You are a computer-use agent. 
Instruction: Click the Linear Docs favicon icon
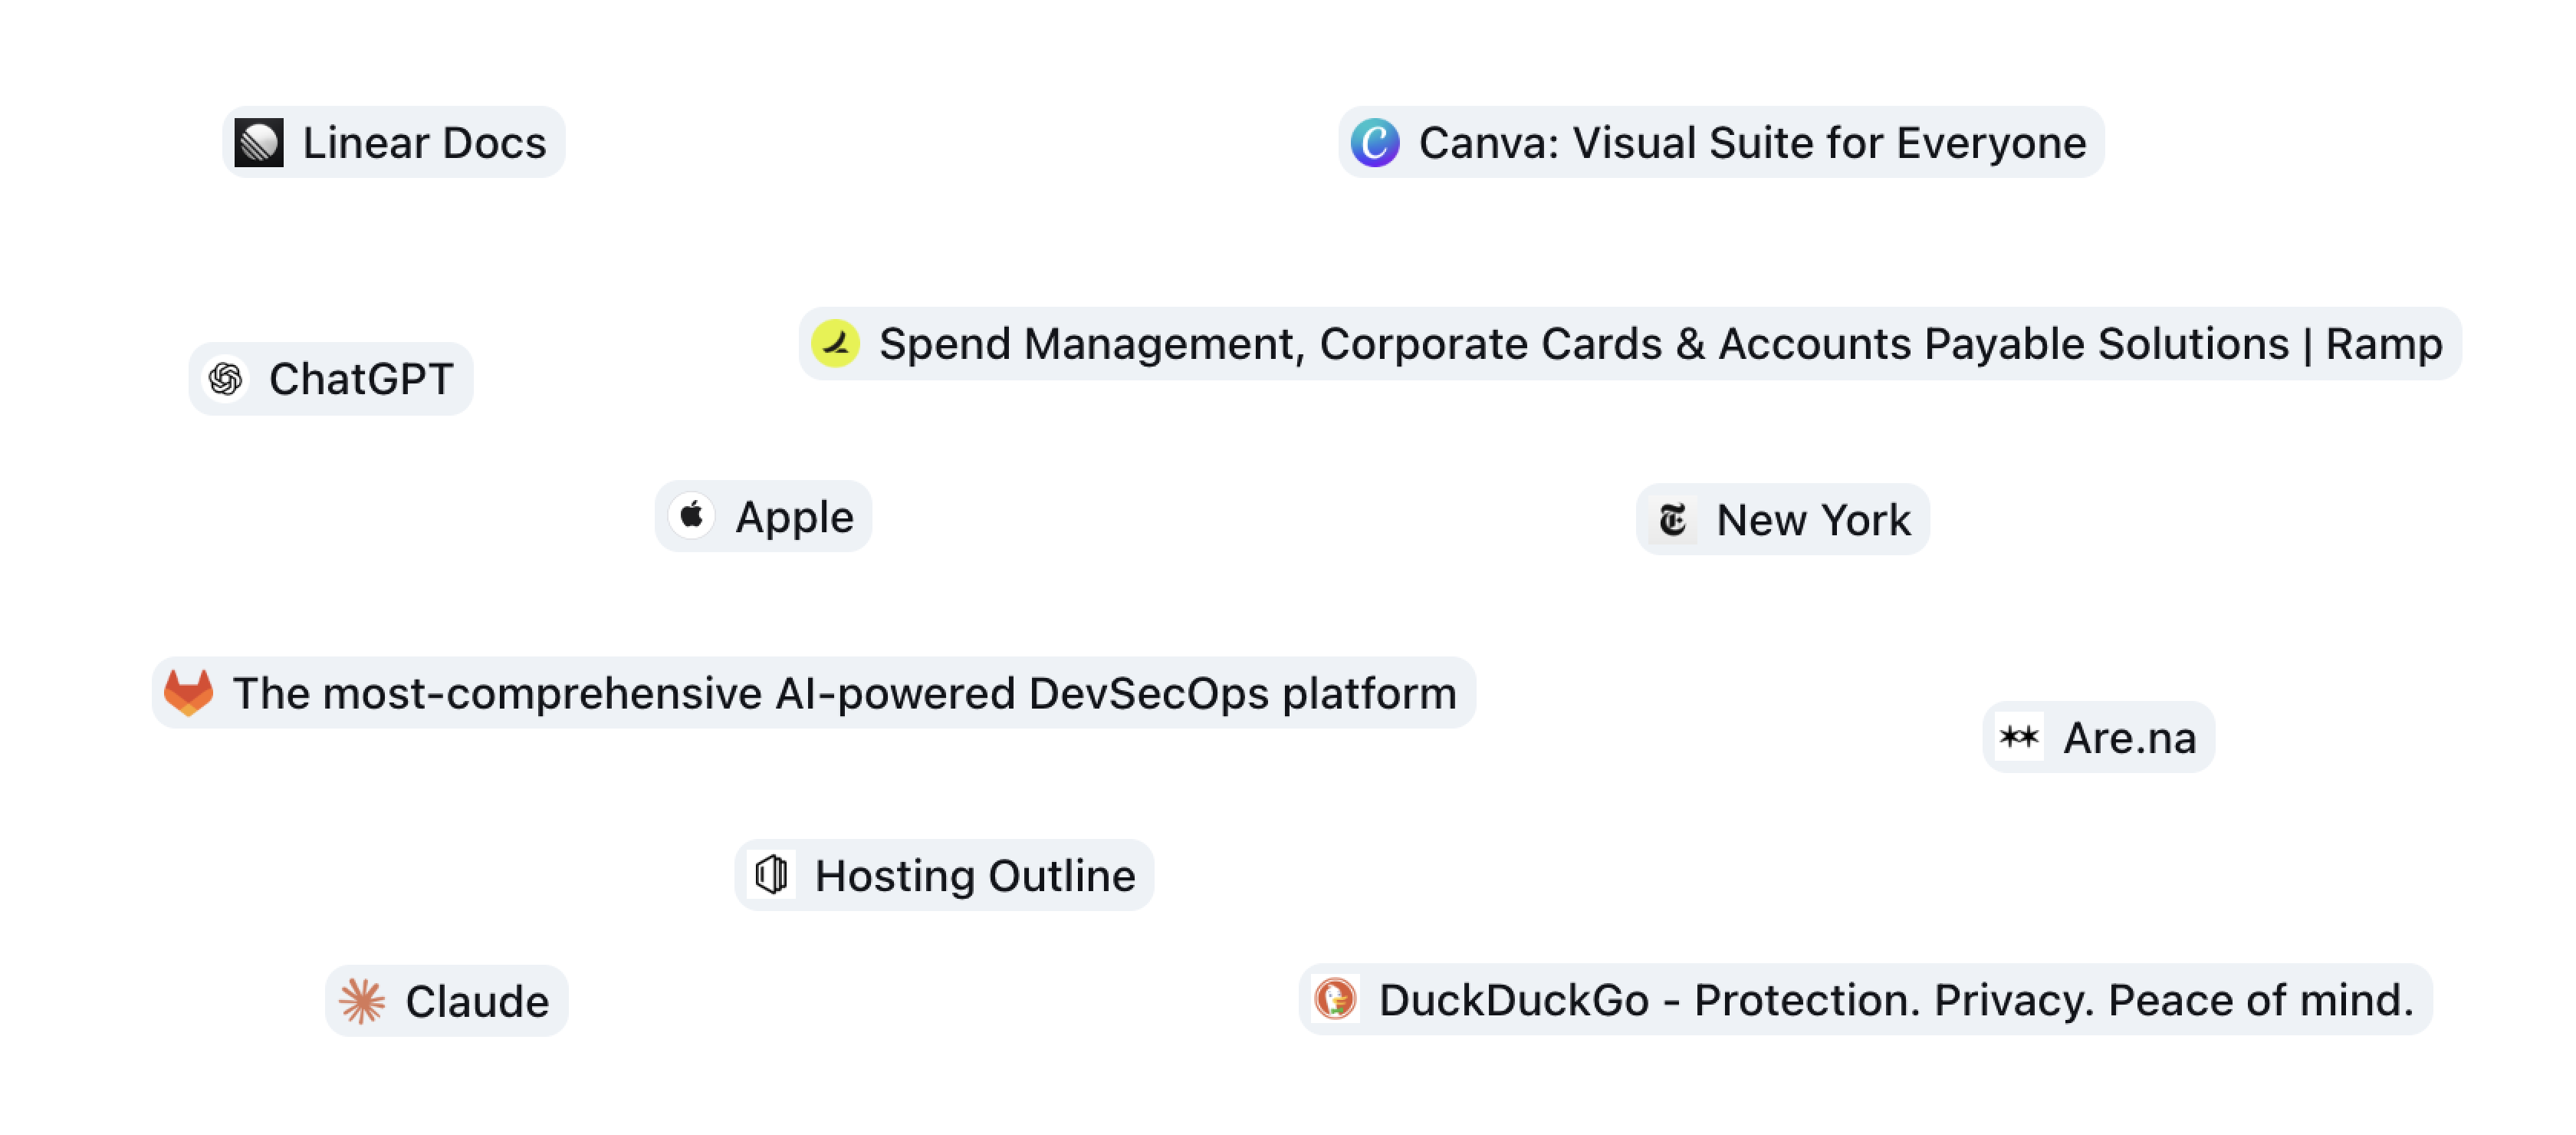(x=259, y=142)
